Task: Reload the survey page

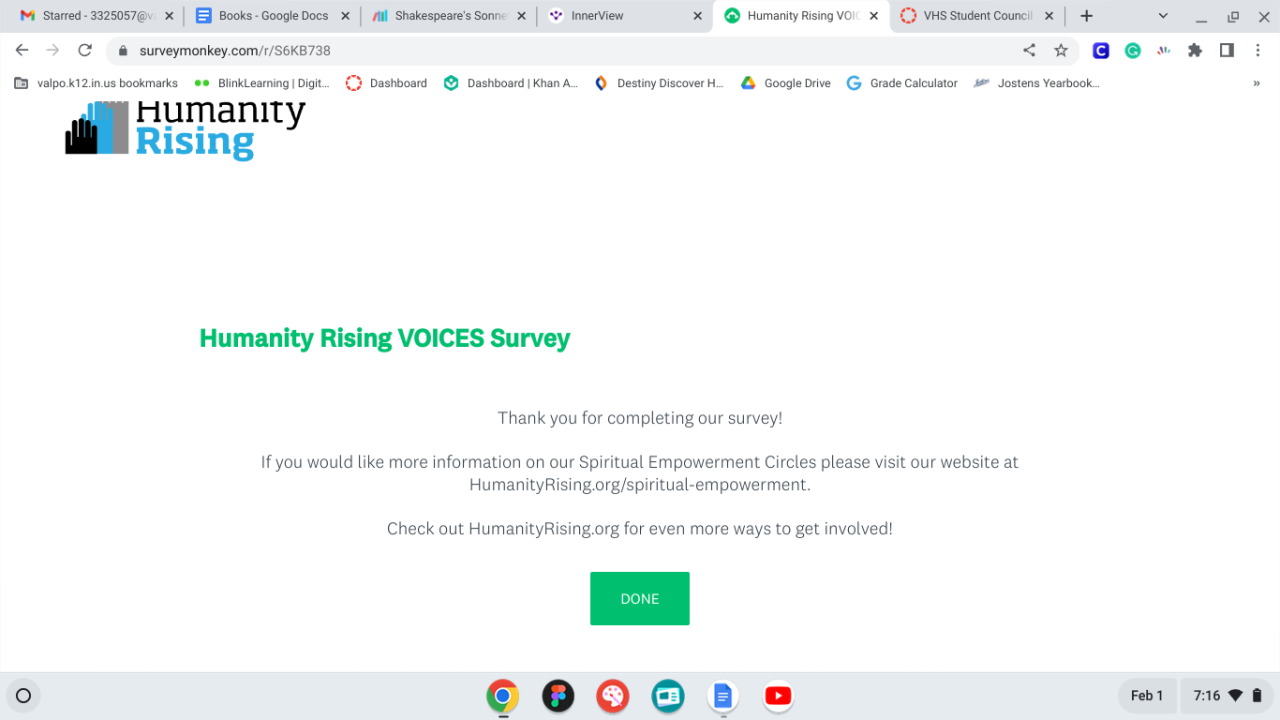Action: click(x=85, y=51)
